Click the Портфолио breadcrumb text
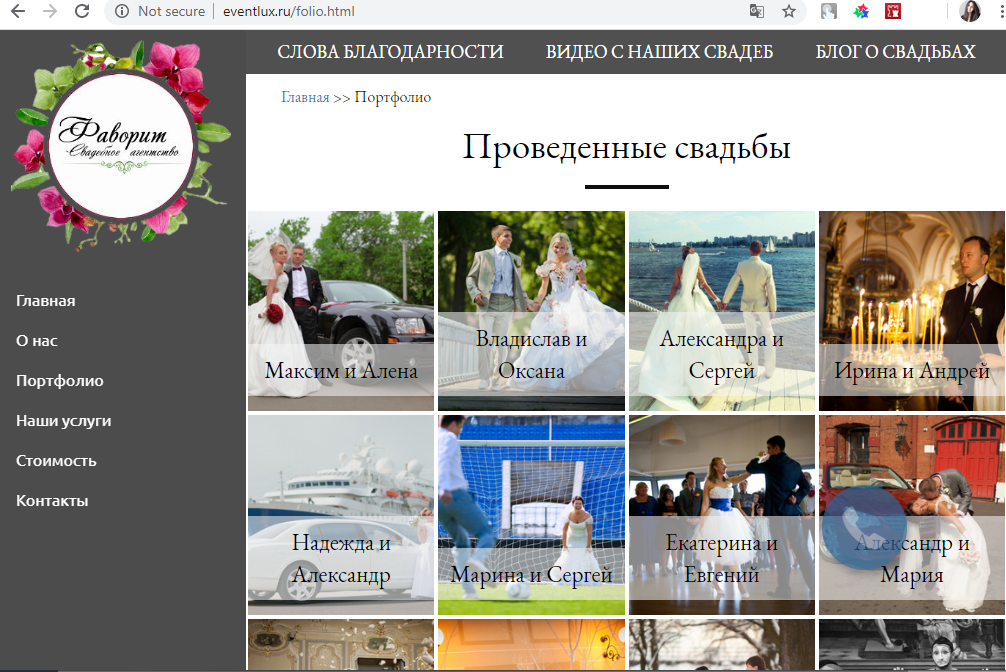Viewport: 1006px width, 672px height. pos(393,98)
